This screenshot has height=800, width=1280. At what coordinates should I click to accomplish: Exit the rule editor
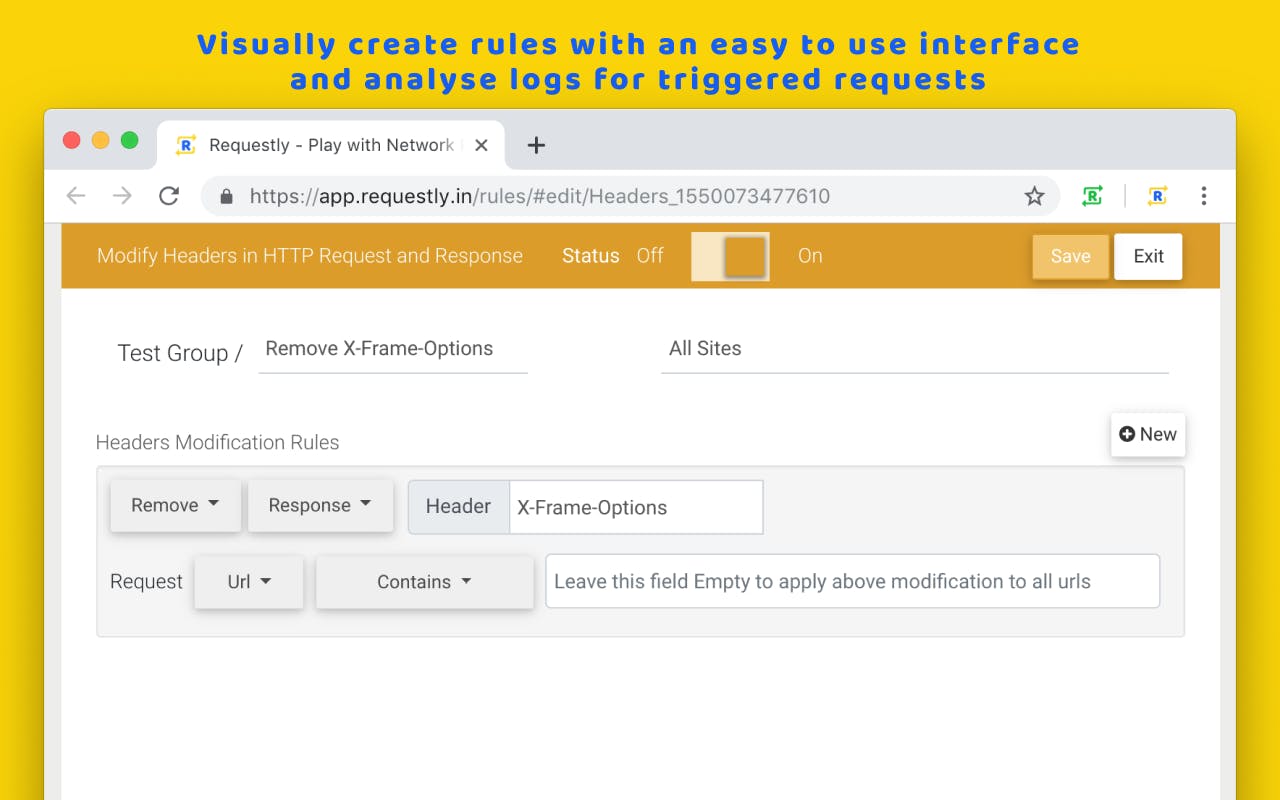click(1148, 256)
